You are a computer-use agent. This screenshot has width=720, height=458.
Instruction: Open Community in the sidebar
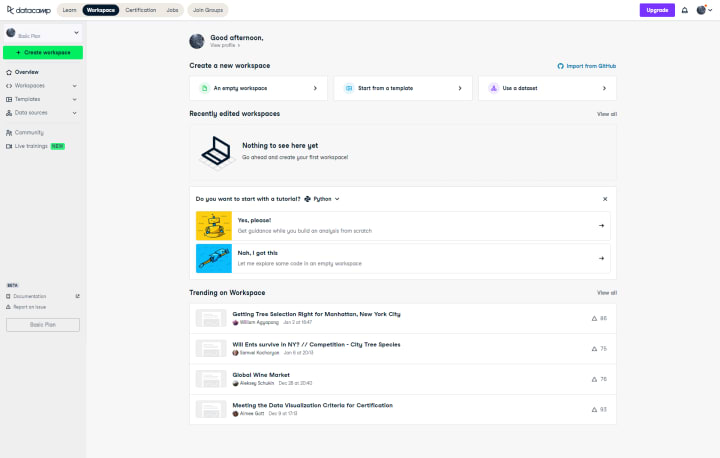29,133
